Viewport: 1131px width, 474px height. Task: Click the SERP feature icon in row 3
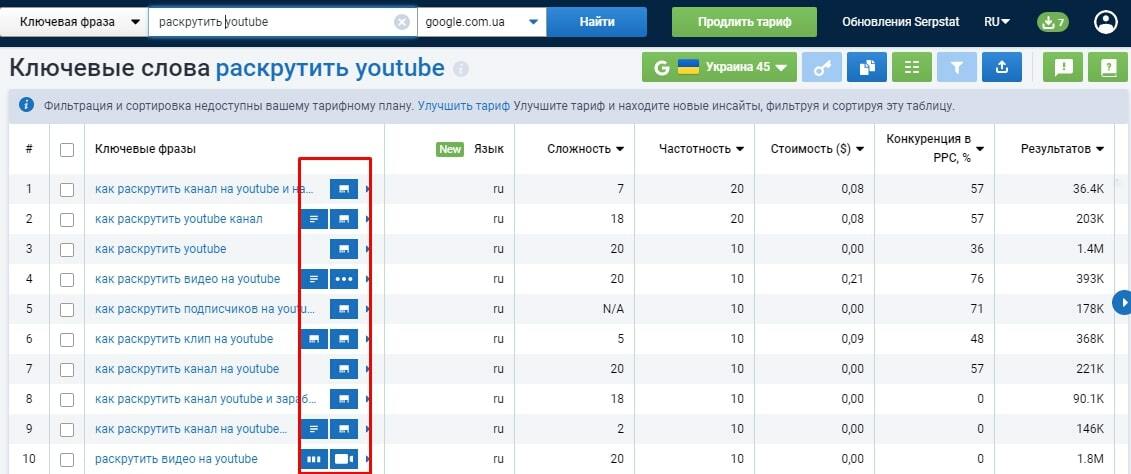pyautogui.click(x=344, y=249)
